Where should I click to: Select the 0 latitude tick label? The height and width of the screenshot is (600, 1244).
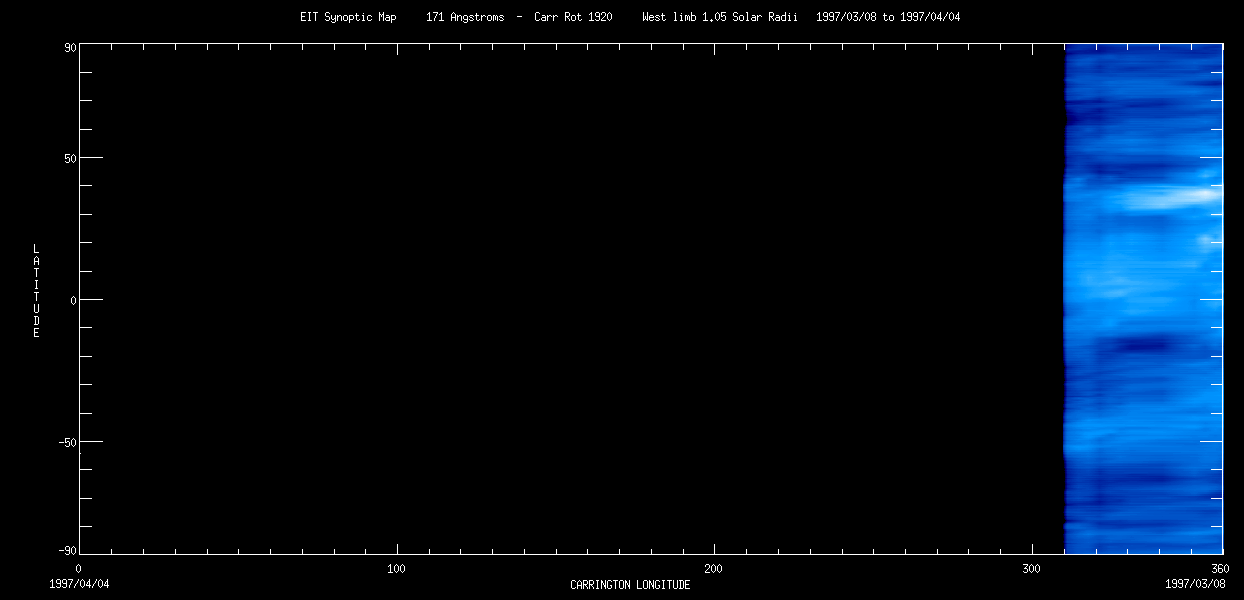[x=73, y=300]
